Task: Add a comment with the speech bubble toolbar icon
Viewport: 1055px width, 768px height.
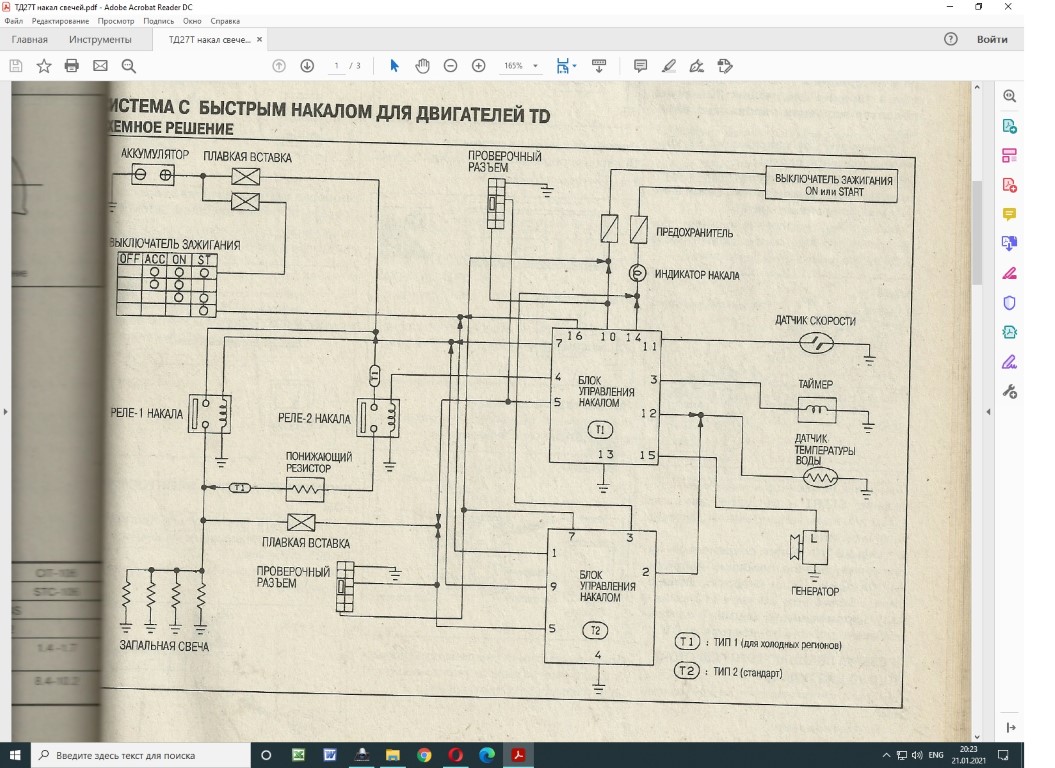Action: pos(641,66)
